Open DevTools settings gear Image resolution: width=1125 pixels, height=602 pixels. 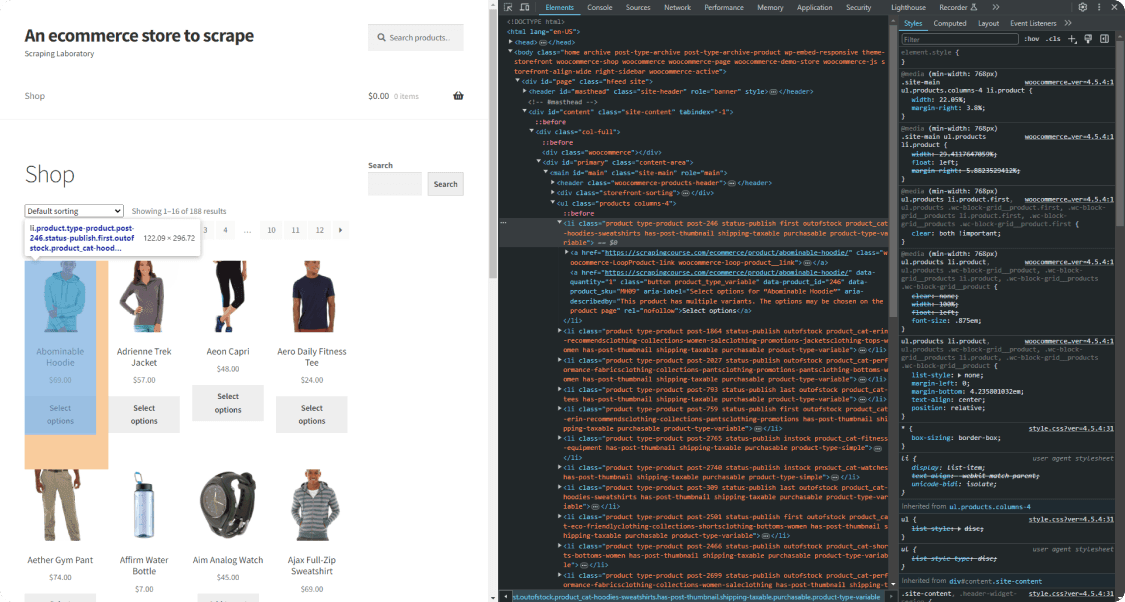1083,7
